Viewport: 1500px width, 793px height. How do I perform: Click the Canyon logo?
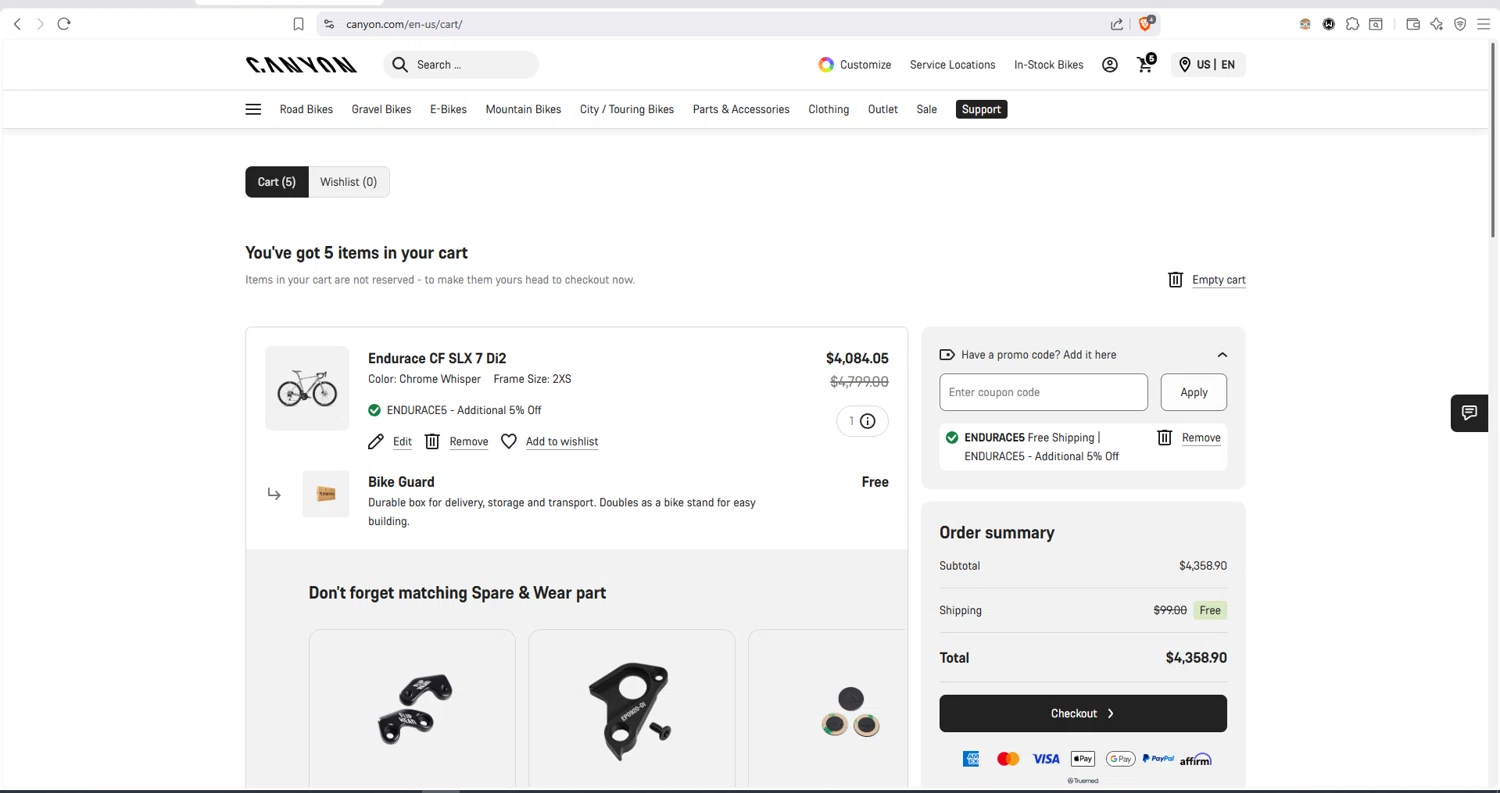coord(301,65)
